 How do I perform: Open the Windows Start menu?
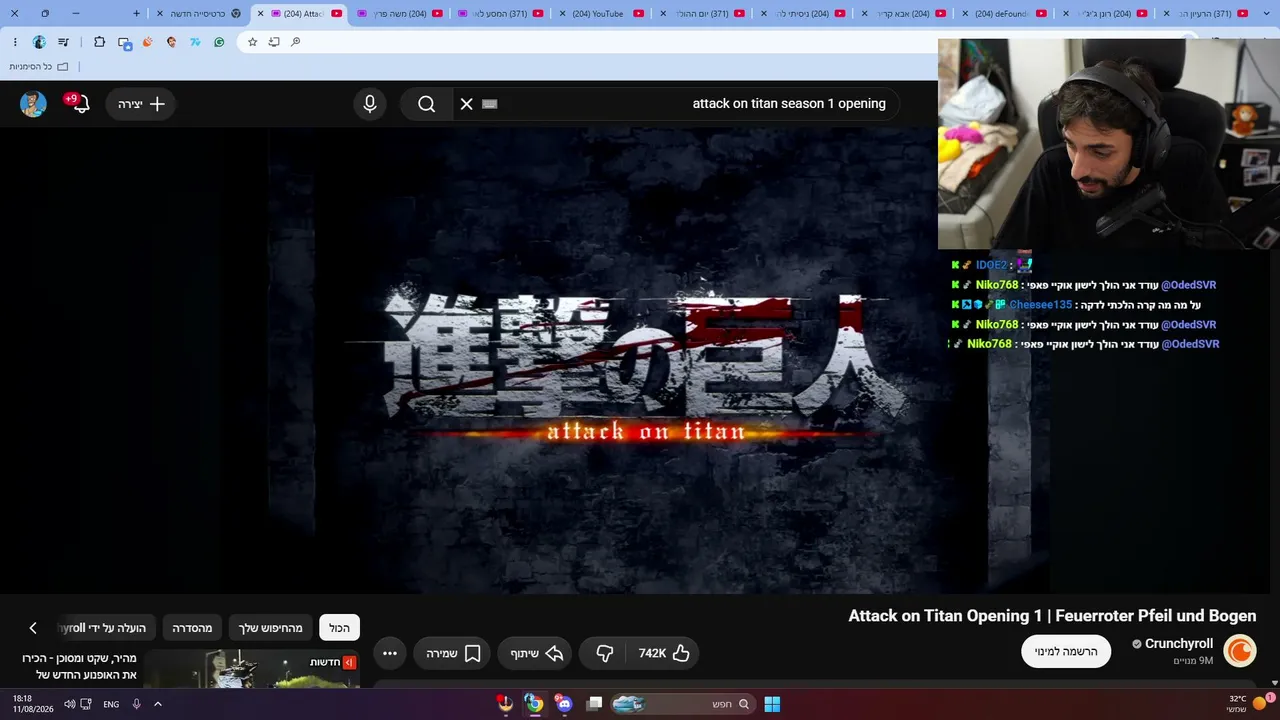[x=772, y=704]
